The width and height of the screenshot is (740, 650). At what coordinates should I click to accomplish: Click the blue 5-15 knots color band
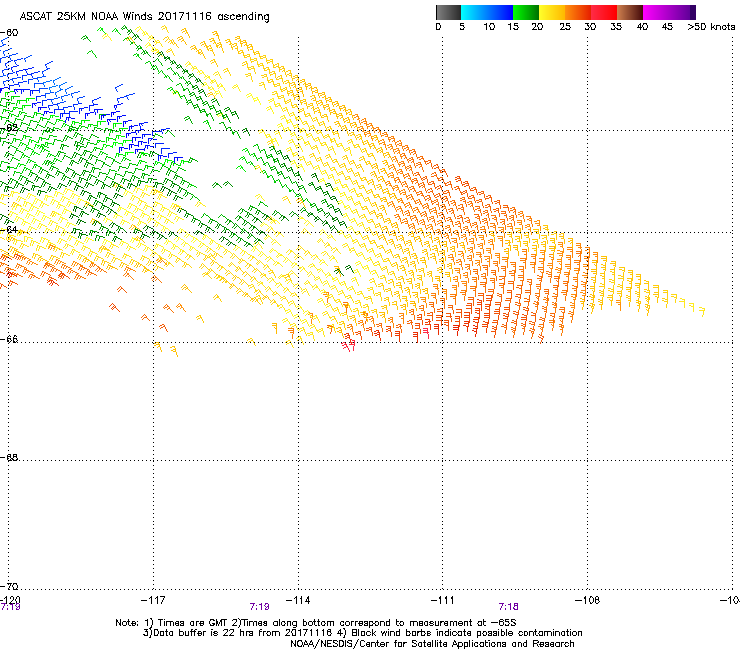coord(487,12)
